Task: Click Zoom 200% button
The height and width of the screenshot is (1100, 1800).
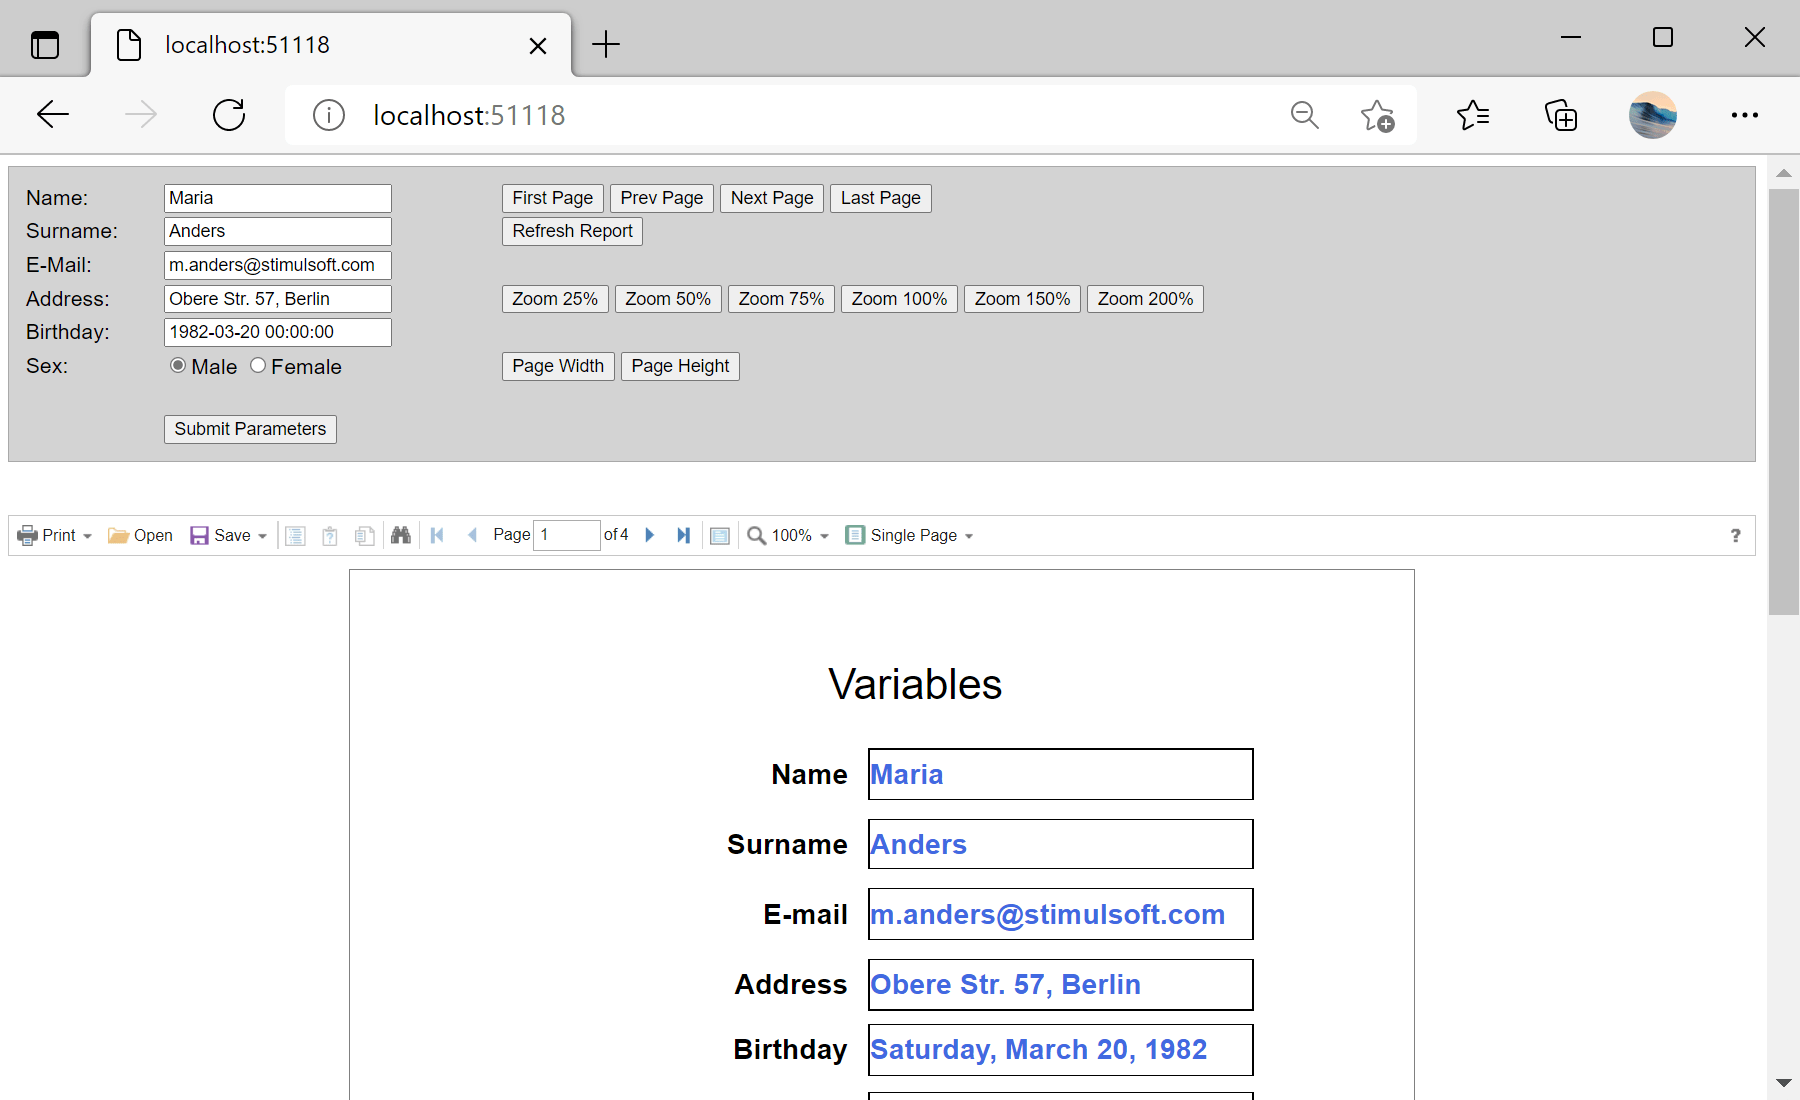Action: tap(1144, 298)
